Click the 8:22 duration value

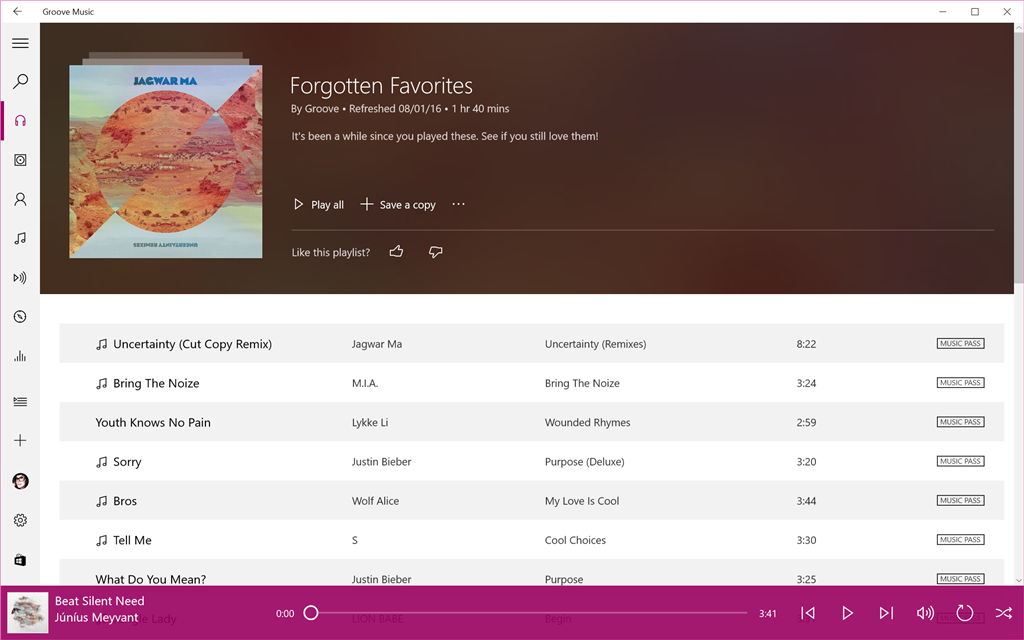click(x=806, y=344)
